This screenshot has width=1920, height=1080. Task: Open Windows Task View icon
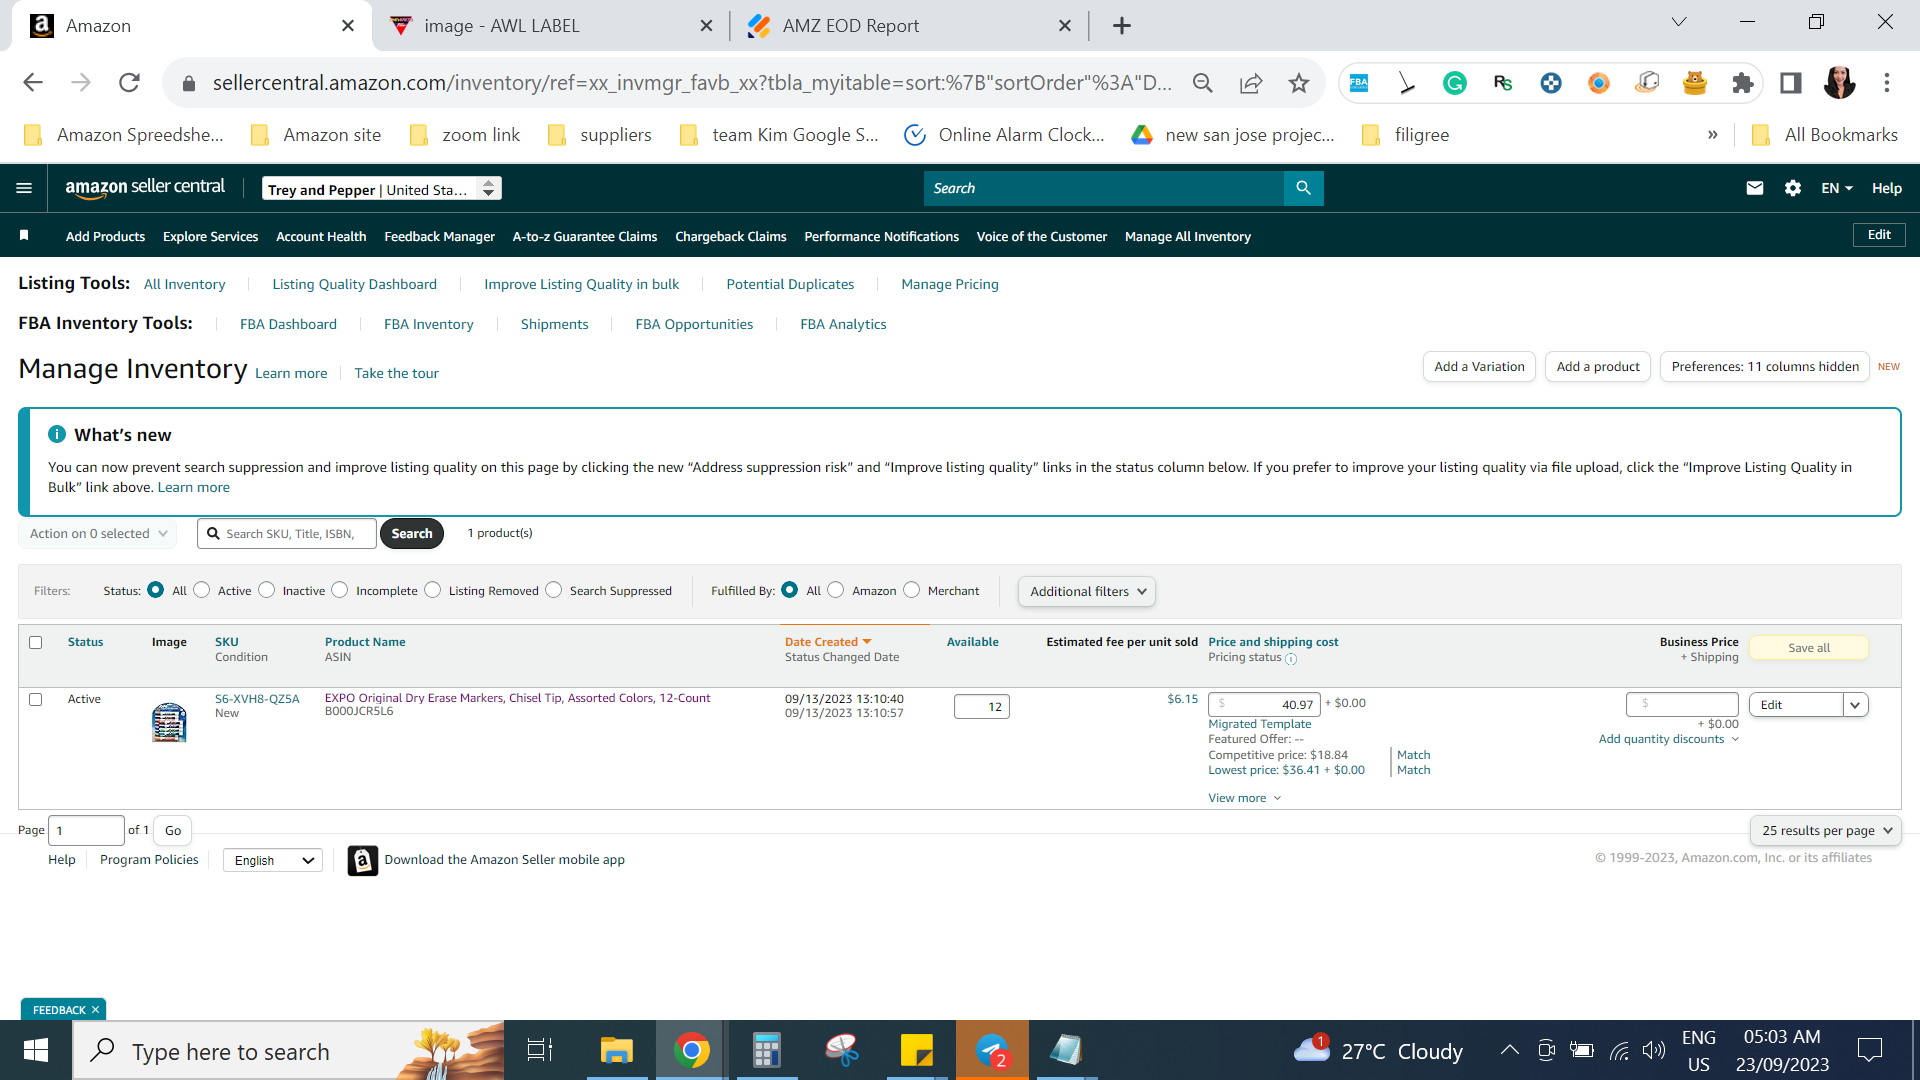[540, 1050]
